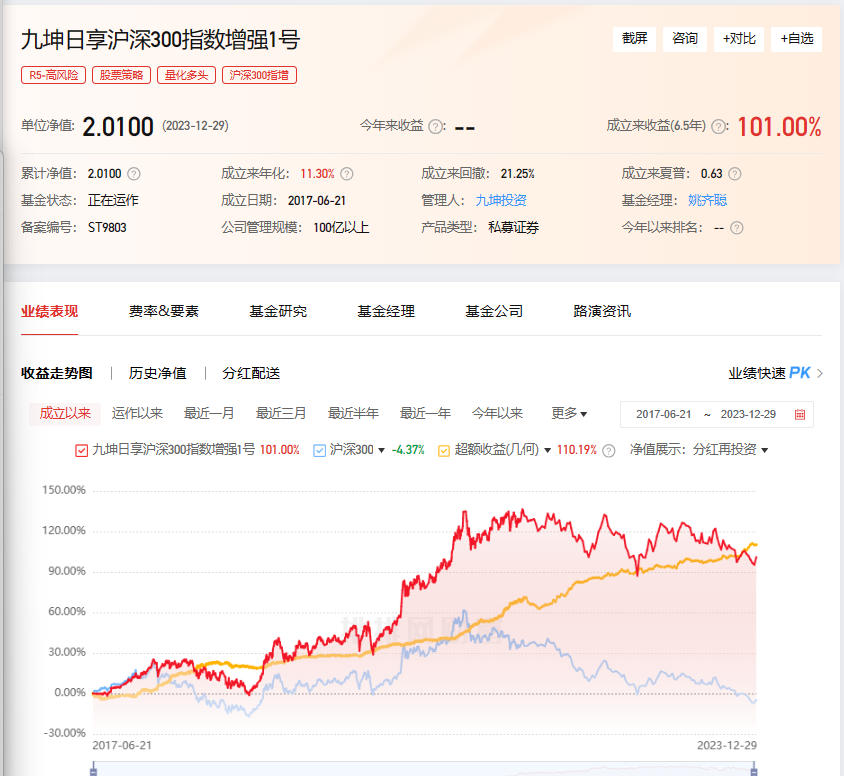Screen dimensions: 844x776
Task: Click the fund title 九坤日享沪深300指数增强1号
Action: click(160, 40)
